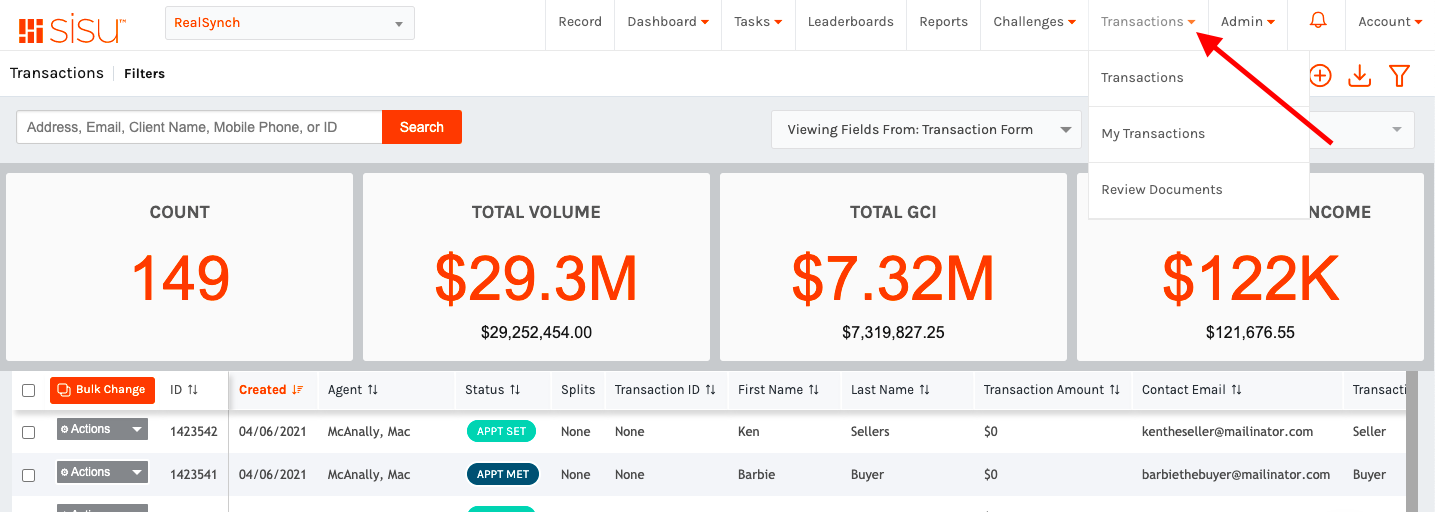Click the $121,676.55 income value

click(1250, 332)
